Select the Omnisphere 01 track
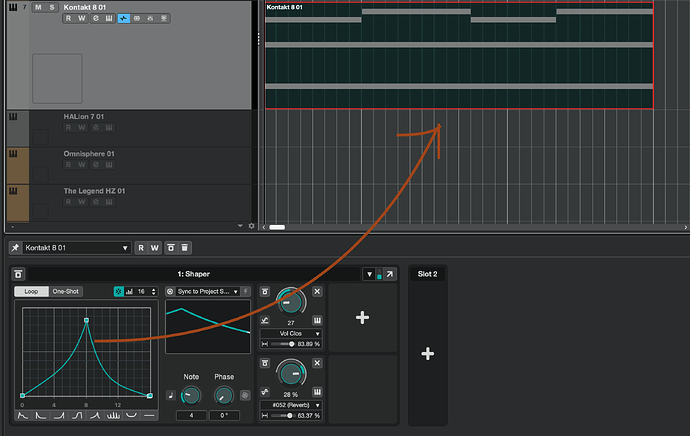Viewport: 690px width, 436px height. tap(89, 154)
